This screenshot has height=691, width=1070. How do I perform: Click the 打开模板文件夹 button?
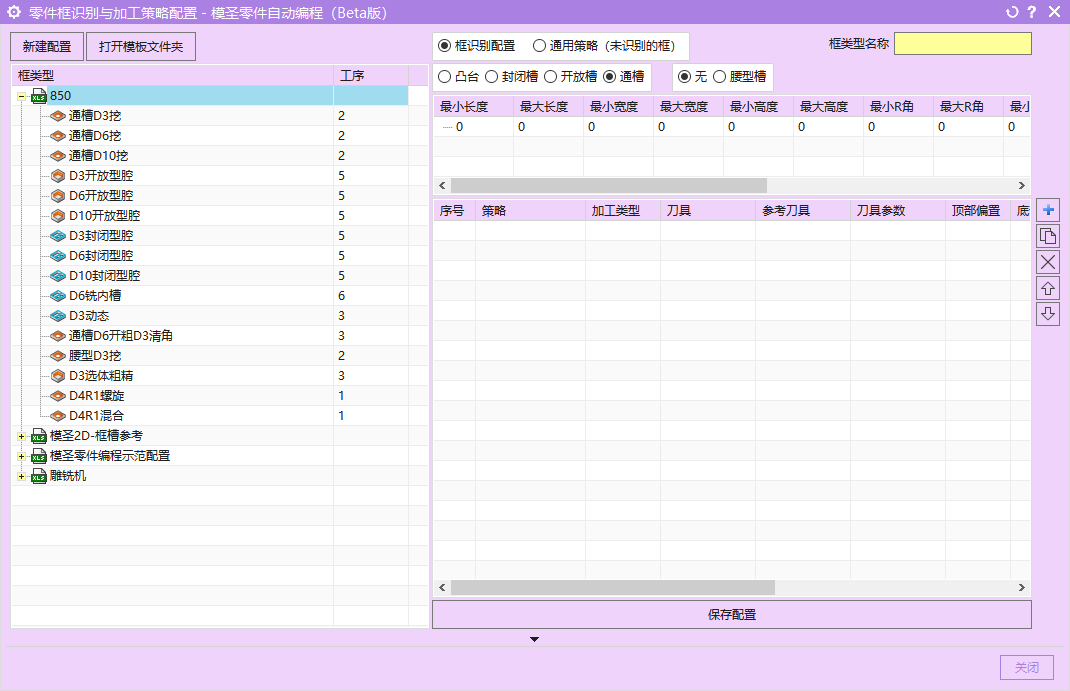pos(141,46)
